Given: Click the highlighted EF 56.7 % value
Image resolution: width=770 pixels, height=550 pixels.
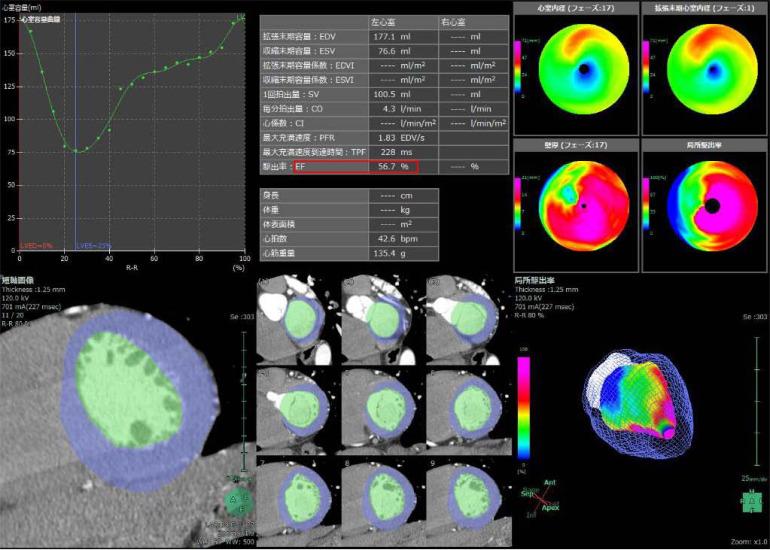Looking at the screenshot, I should [387, 165].
